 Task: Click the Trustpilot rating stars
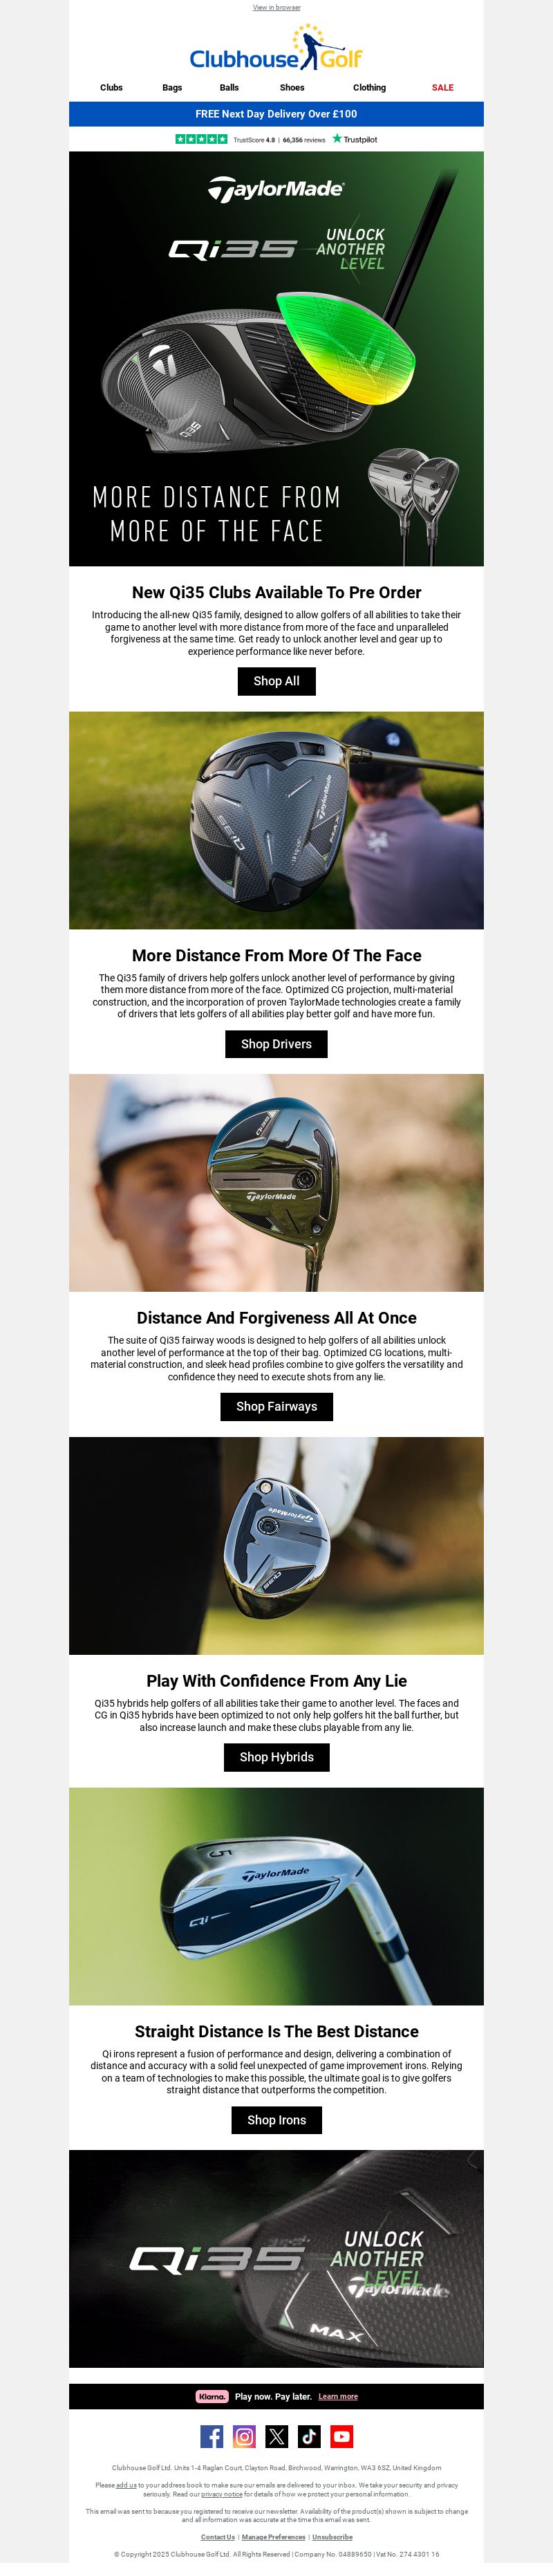pyautogui.click(x=201, y=139)
